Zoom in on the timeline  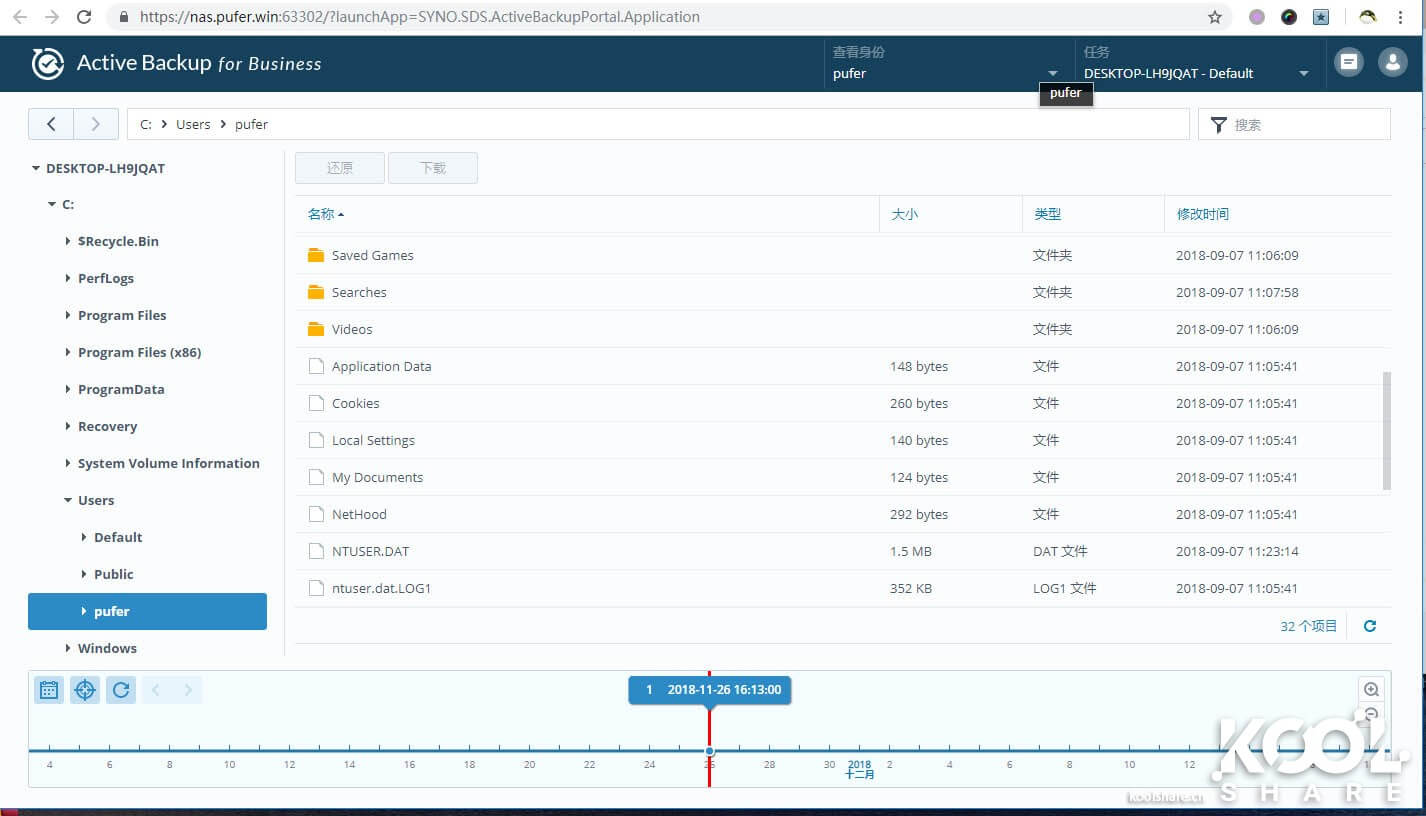click(x=1371, y=689)
